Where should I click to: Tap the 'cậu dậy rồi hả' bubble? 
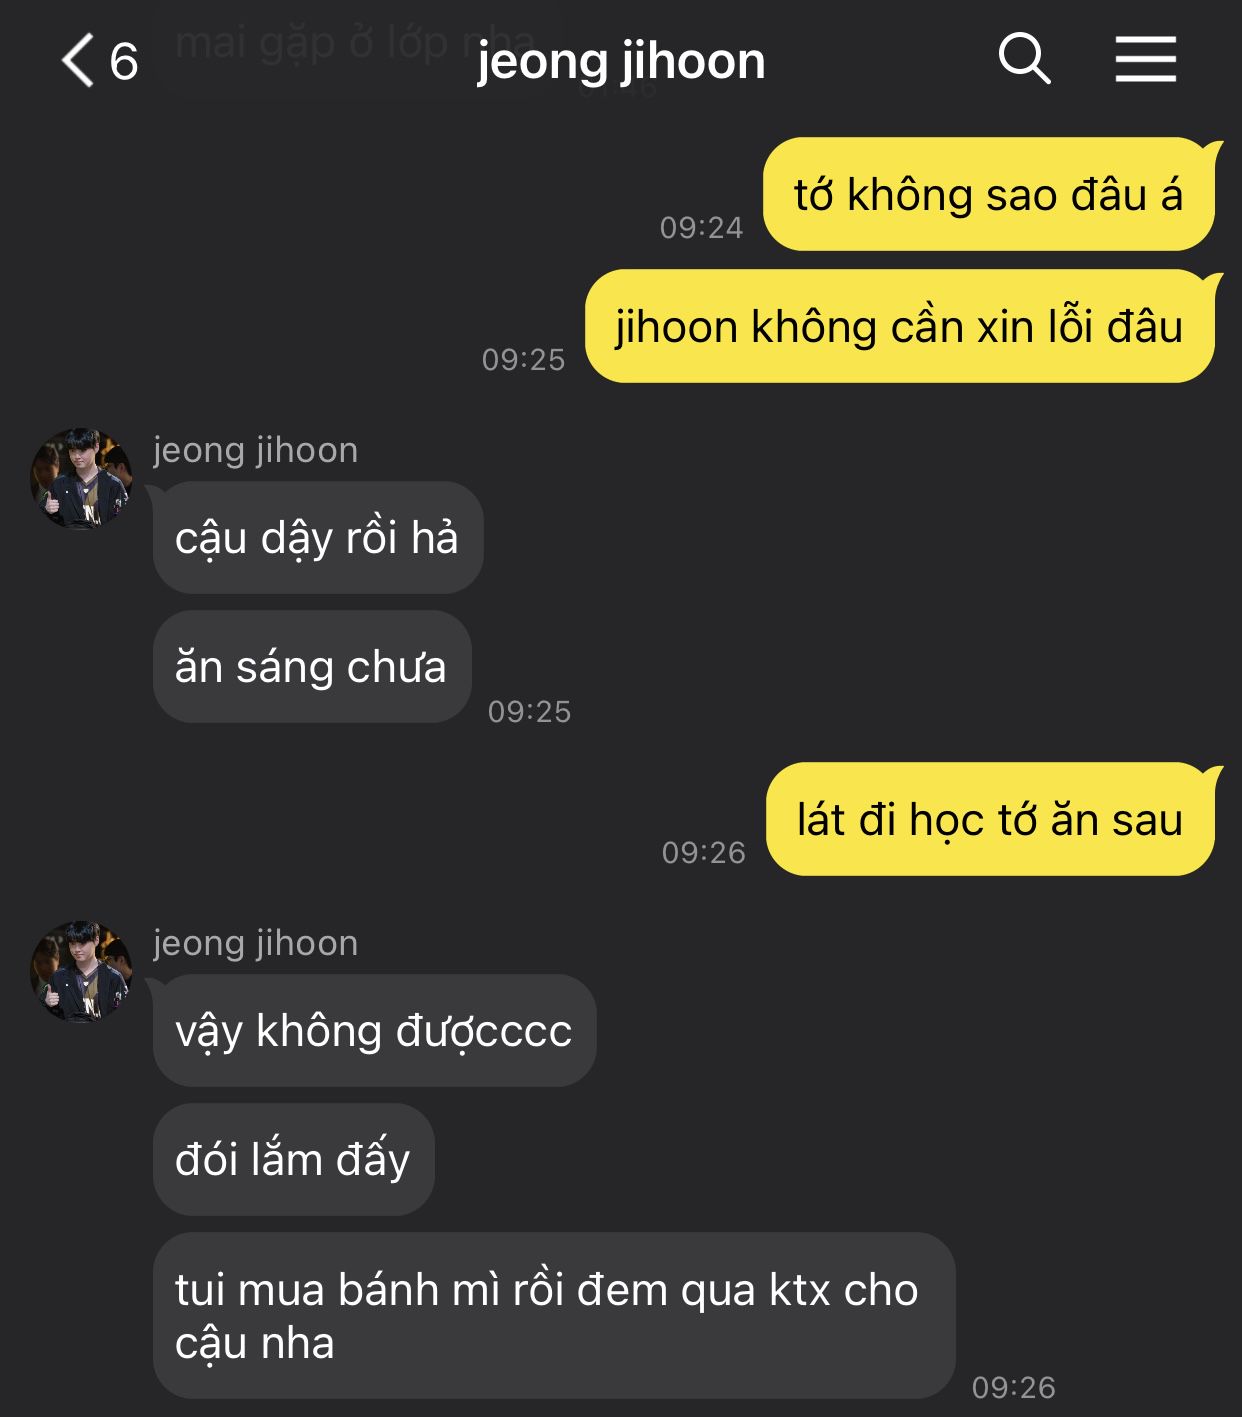click(x=318, y=537)
